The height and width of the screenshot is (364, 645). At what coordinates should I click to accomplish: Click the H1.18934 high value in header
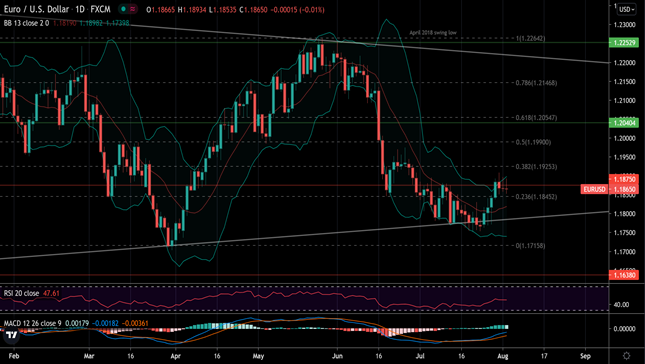click(192, 9)
